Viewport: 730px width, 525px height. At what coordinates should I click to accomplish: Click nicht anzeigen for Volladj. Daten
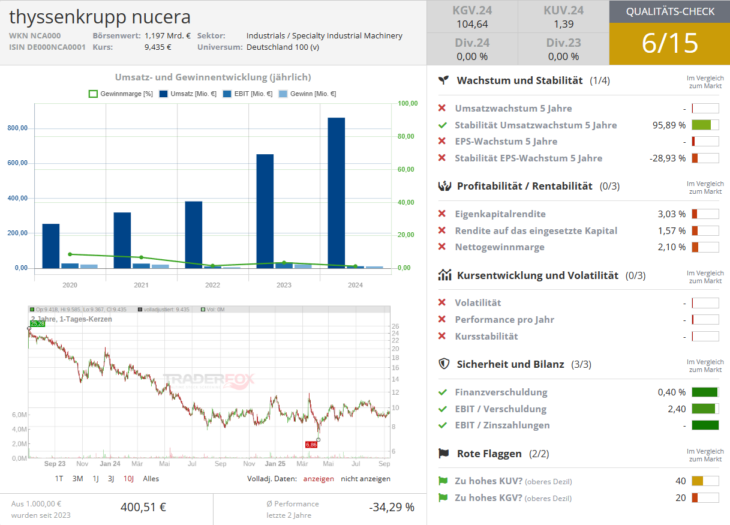click(x=365, y=478)
